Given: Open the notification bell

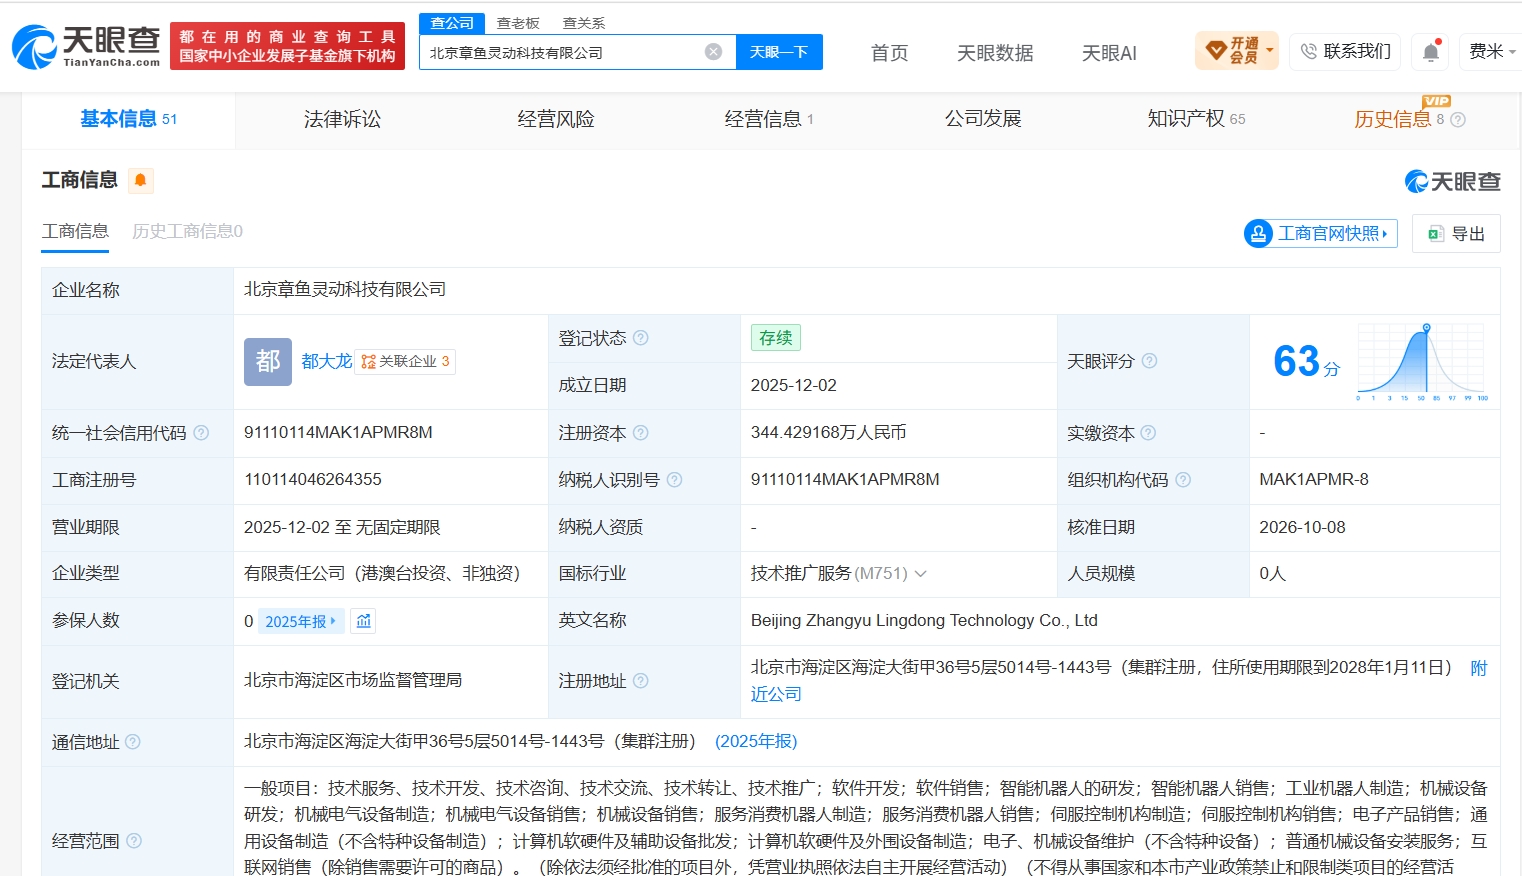Looking at the screenshot, I should tap(1431, 52).
